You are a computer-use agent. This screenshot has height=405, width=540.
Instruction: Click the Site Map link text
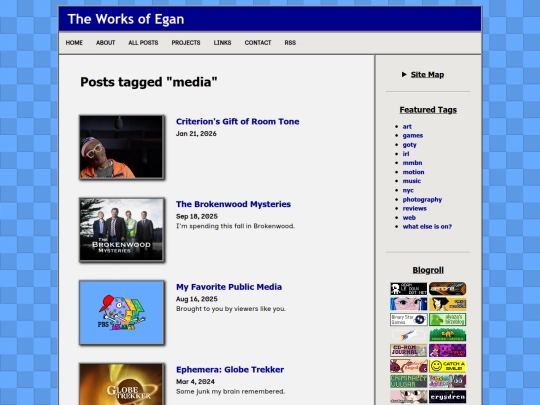(427, 74)
